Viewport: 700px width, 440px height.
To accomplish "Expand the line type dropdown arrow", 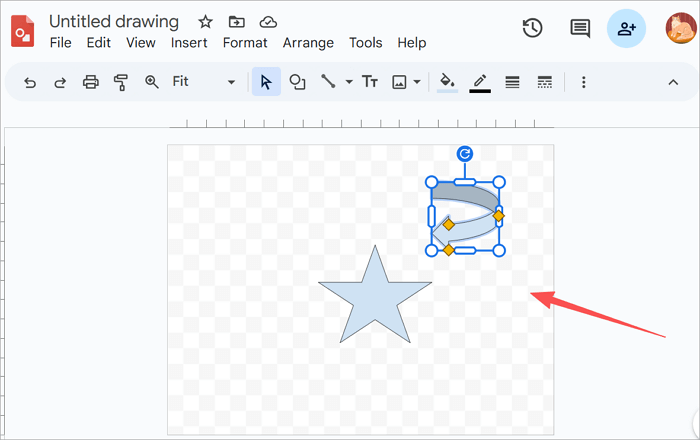I will pyautogui.click(x=349, y=82).
